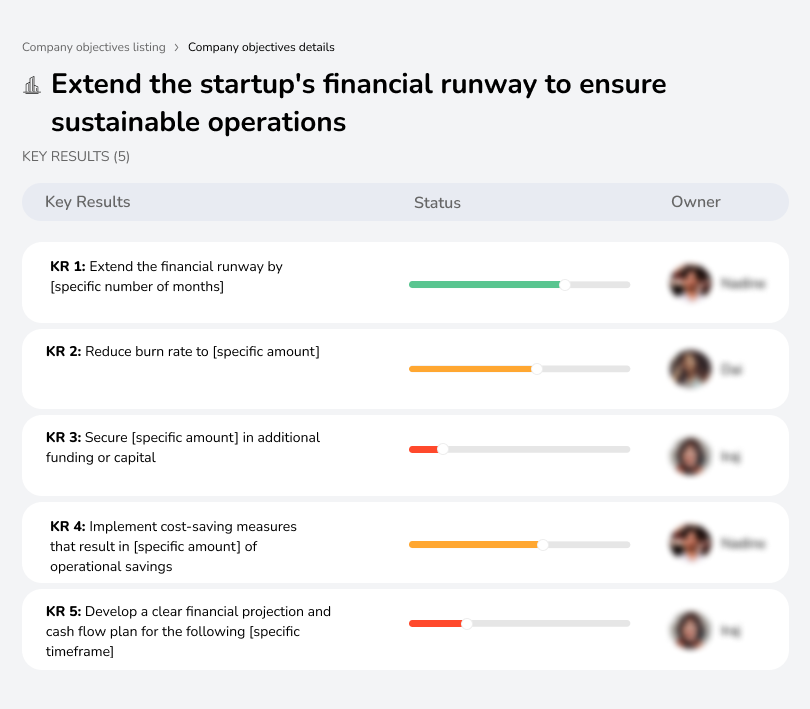This screenshot has height=709, width=810.
Task: Click Nadine's avatar on KR 4
Action: pyautogui.click(x=690, y=542)
